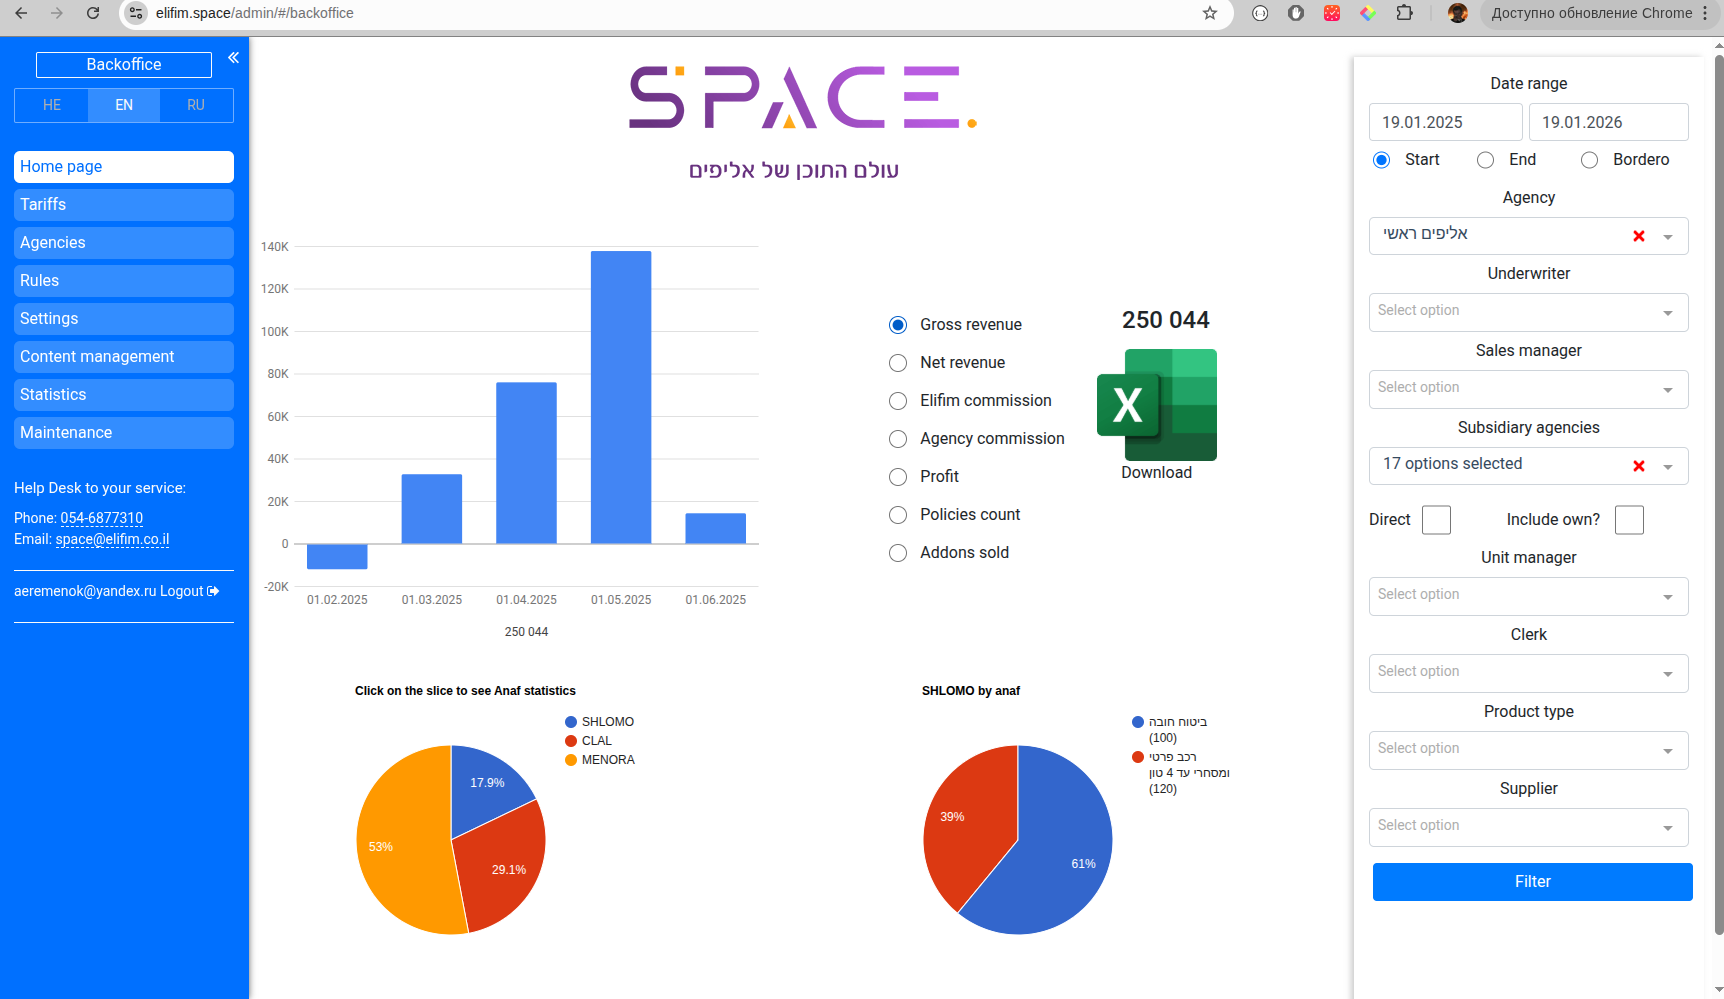Clear the Agency selection with the red X

pyautogui.click(x=1638, y=236)
